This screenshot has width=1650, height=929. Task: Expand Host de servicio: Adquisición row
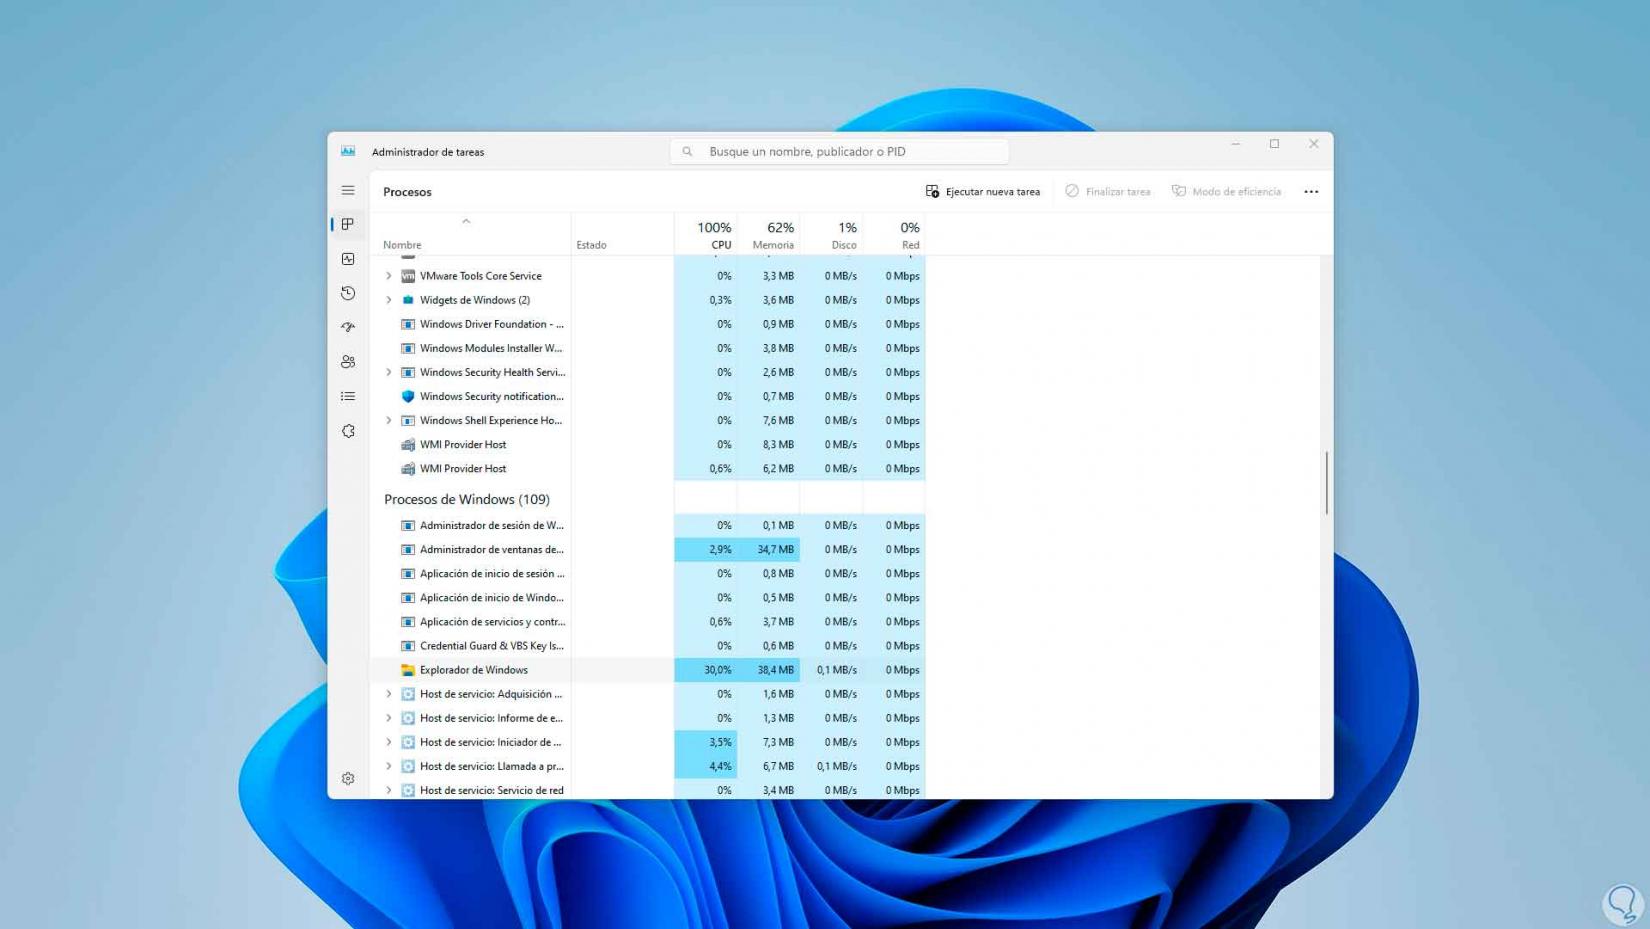tap(389, 694)
